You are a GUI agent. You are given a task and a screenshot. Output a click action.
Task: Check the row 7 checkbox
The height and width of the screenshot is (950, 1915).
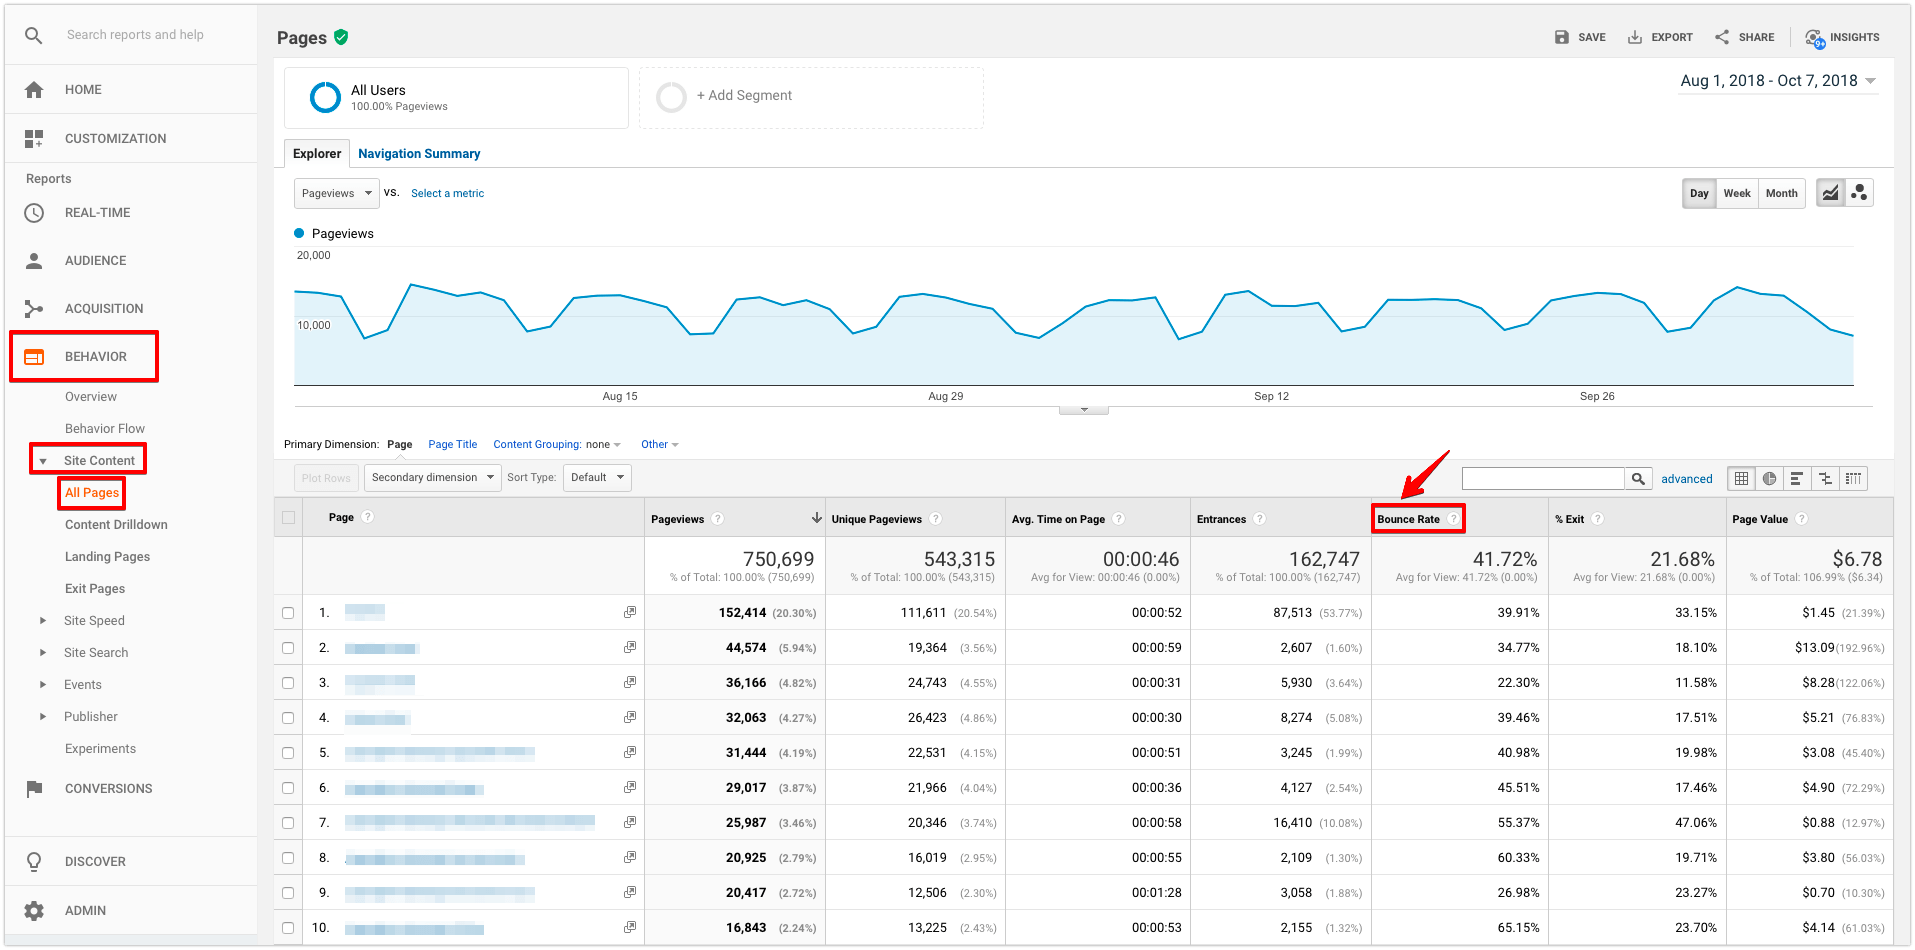[288, 823]
